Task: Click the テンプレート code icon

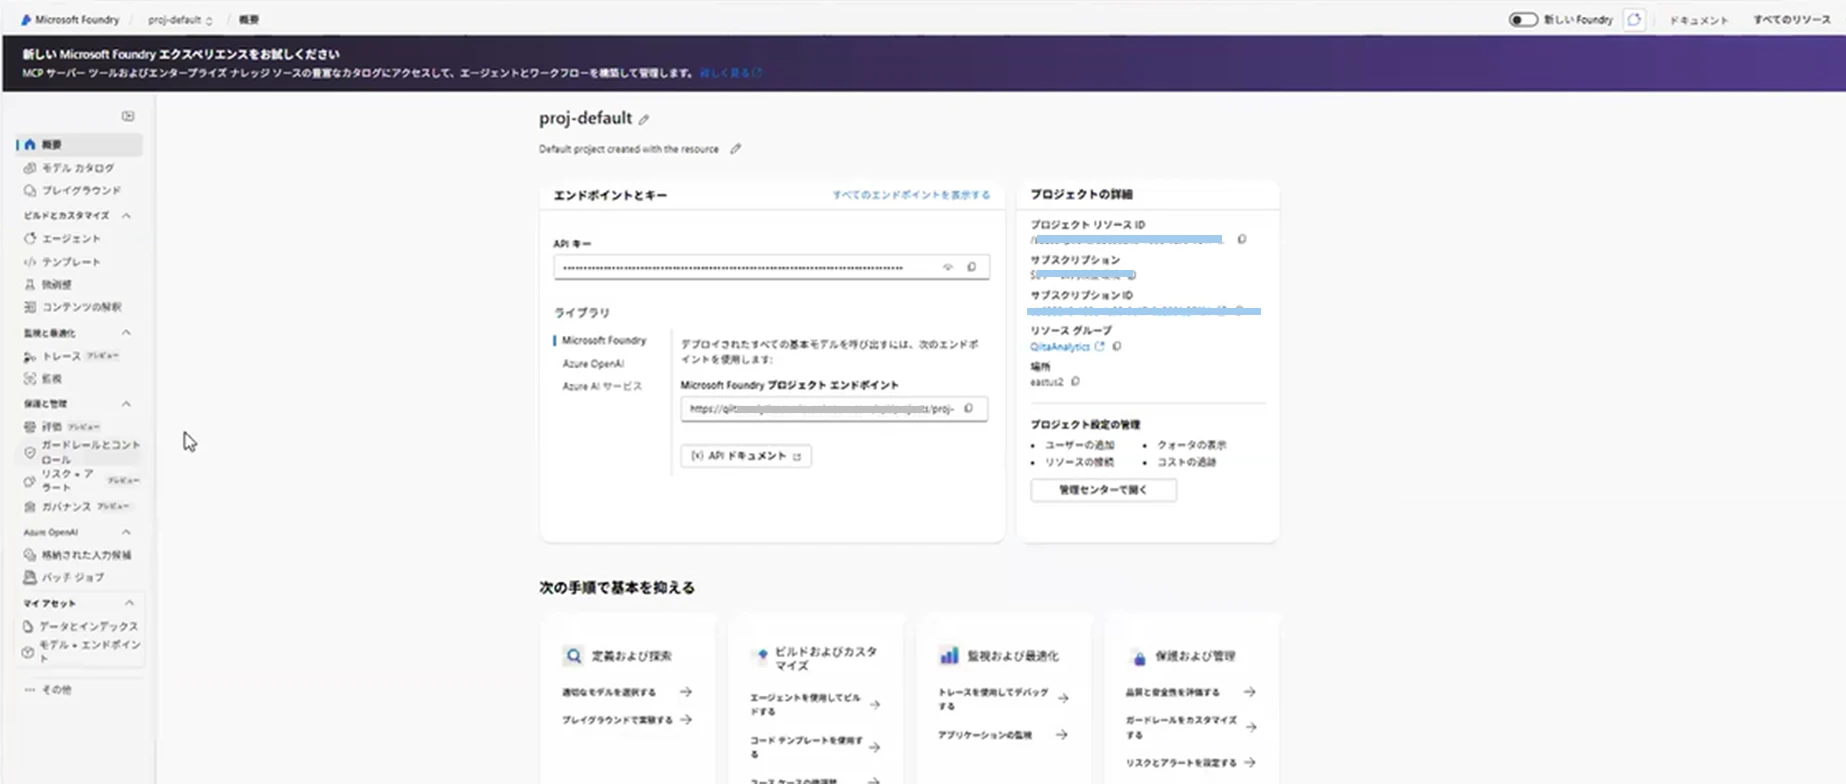Action: coord(30,262)
